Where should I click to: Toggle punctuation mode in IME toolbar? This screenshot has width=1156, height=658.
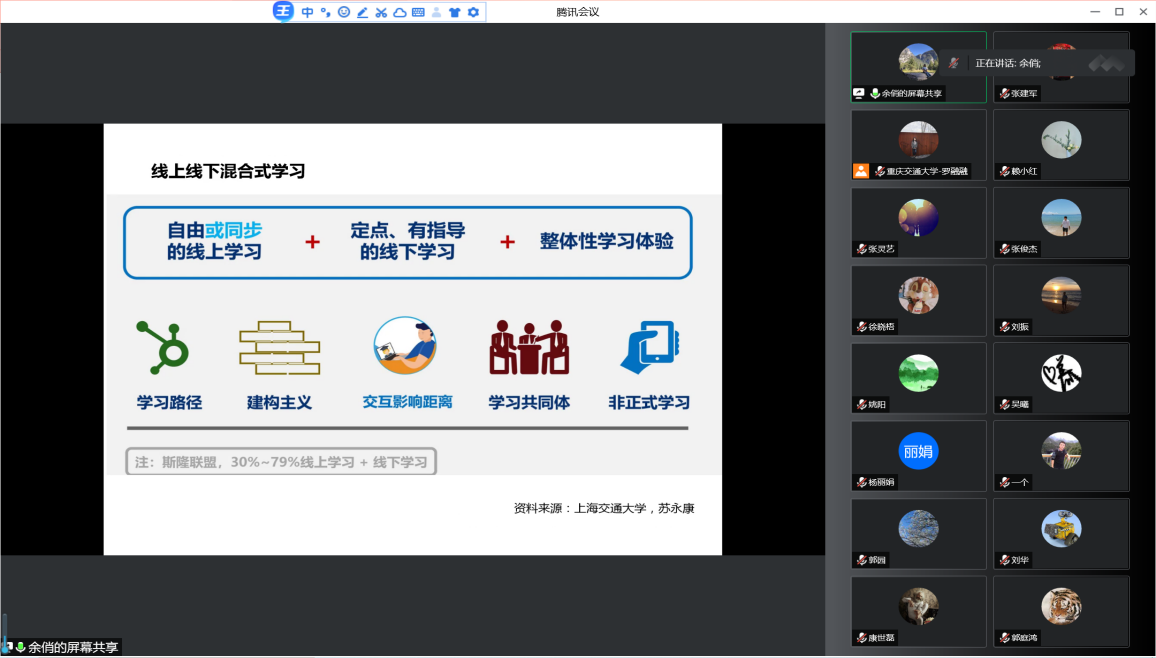[325, 12]
